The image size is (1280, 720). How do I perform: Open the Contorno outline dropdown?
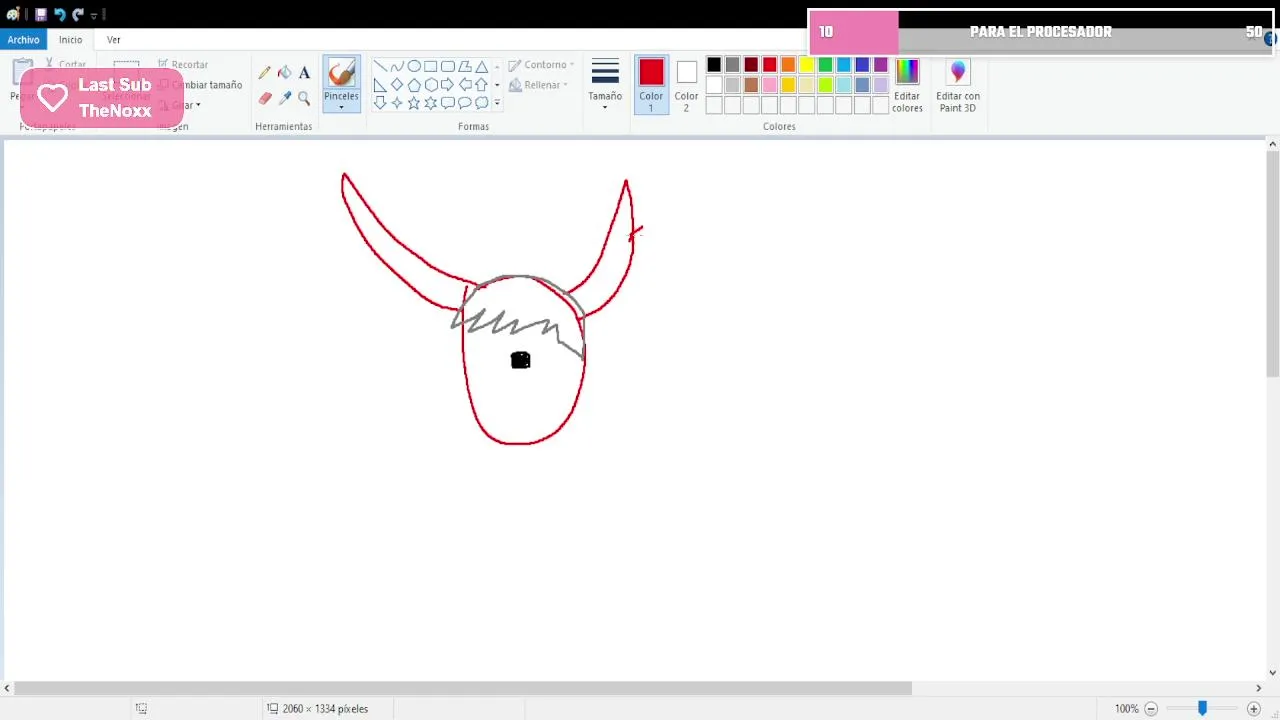tap(541, 65)
